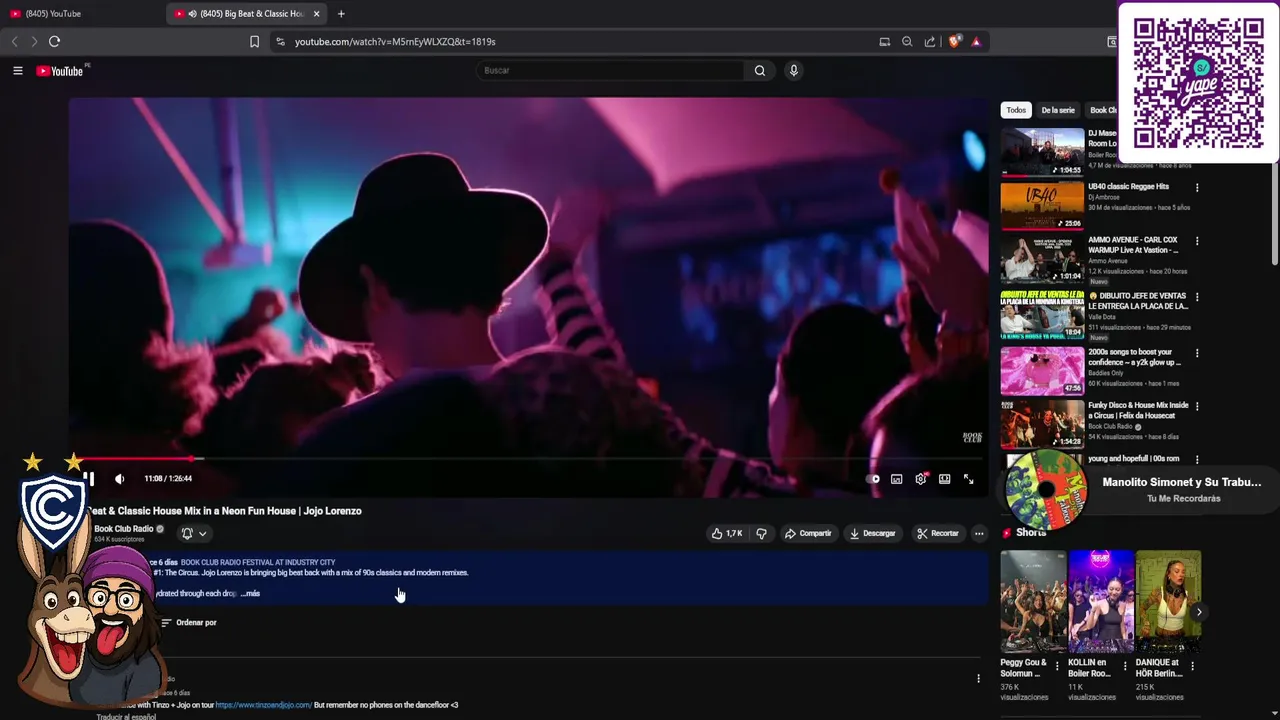The width and height of the screenshot is (1280, 720).
Task: Open options for DIBUJITO JEFE DE VENTAS video
Action: click(1197, 297)
